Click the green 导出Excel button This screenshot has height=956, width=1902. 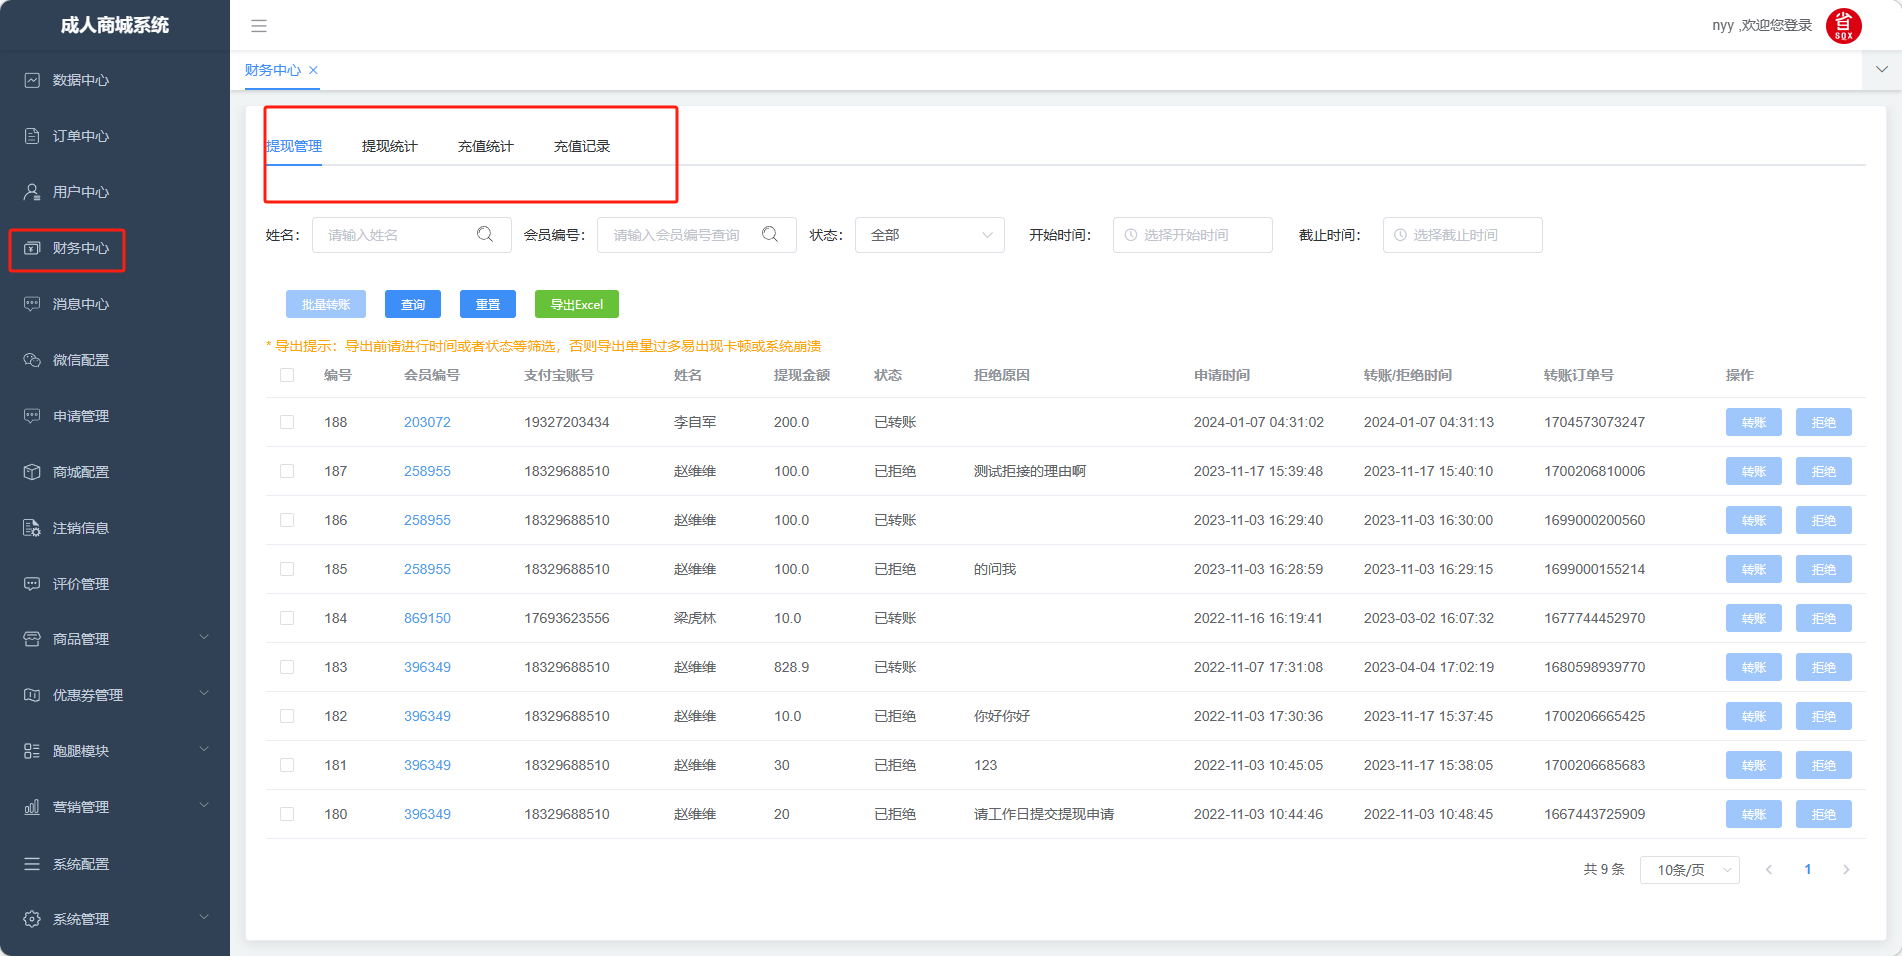[x=576, y=304]
